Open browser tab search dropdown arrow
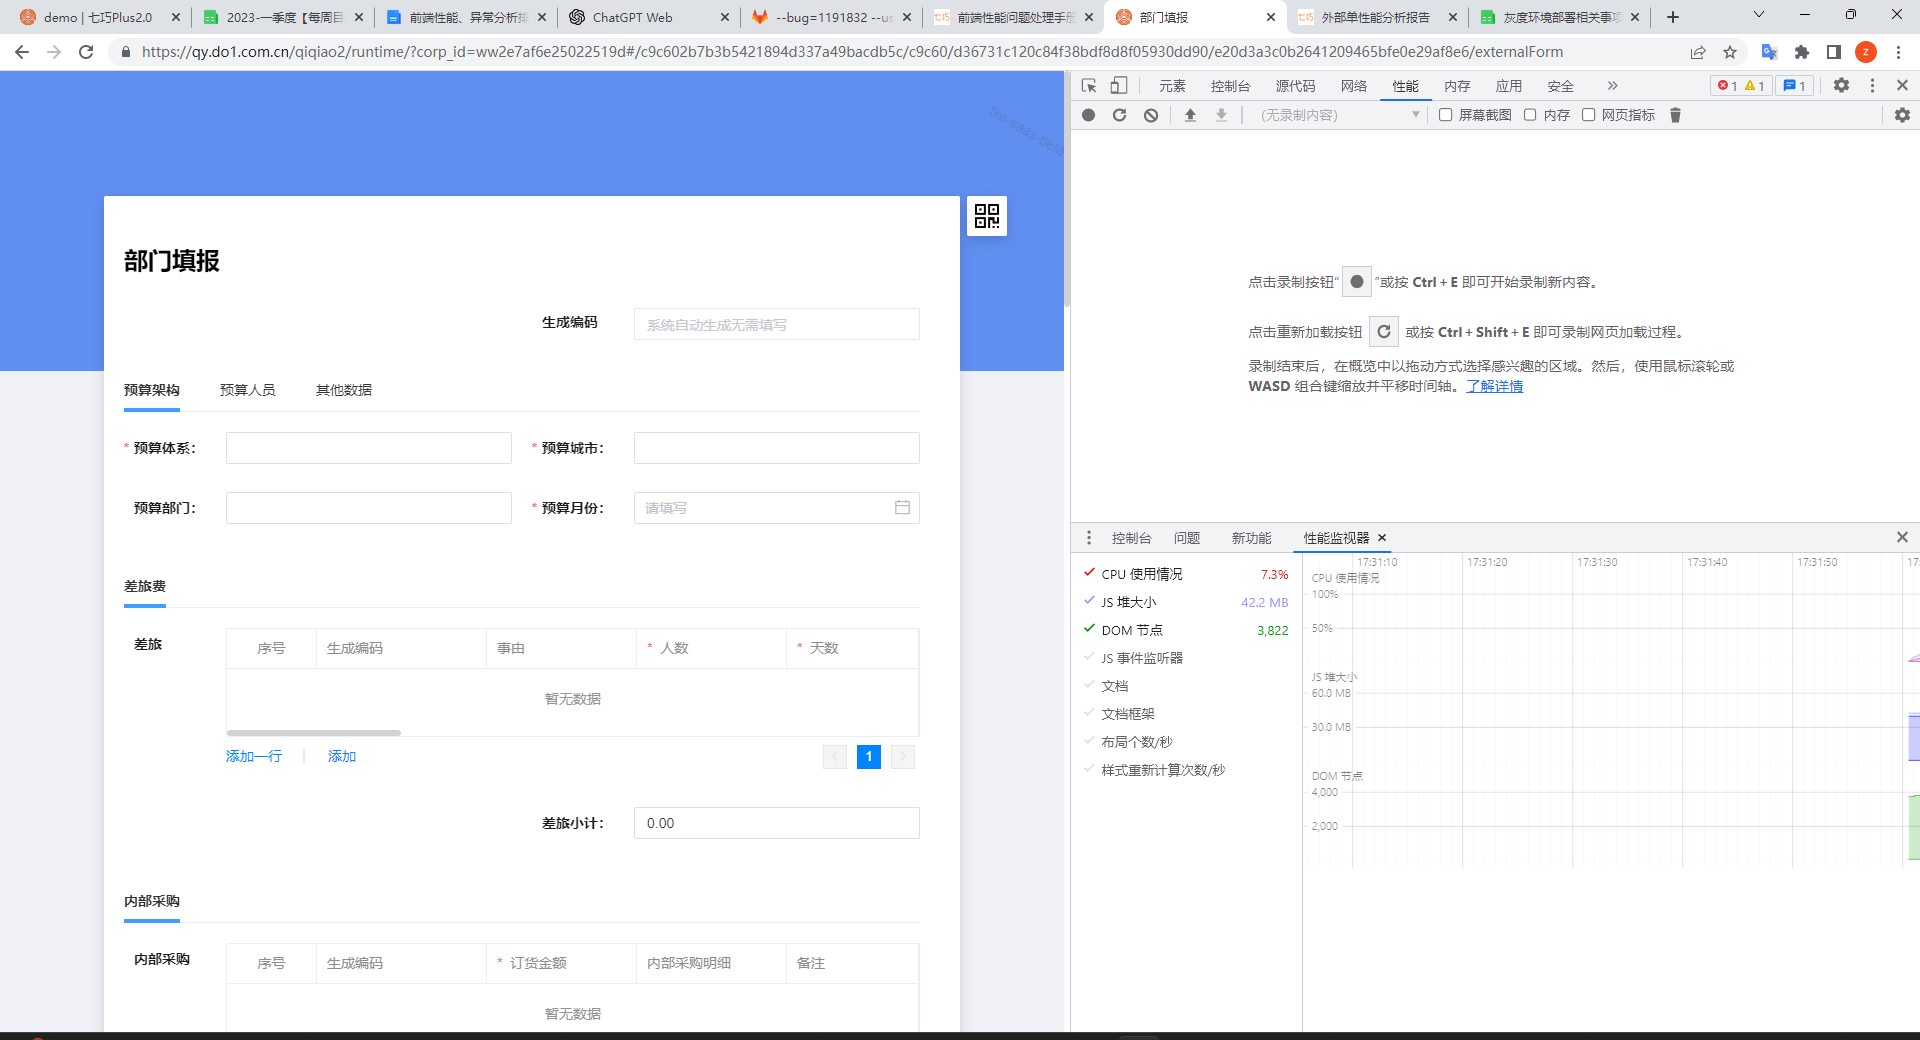Image resolution: width=1920 pixels, height=1040 pixels. coord(1759,15)
